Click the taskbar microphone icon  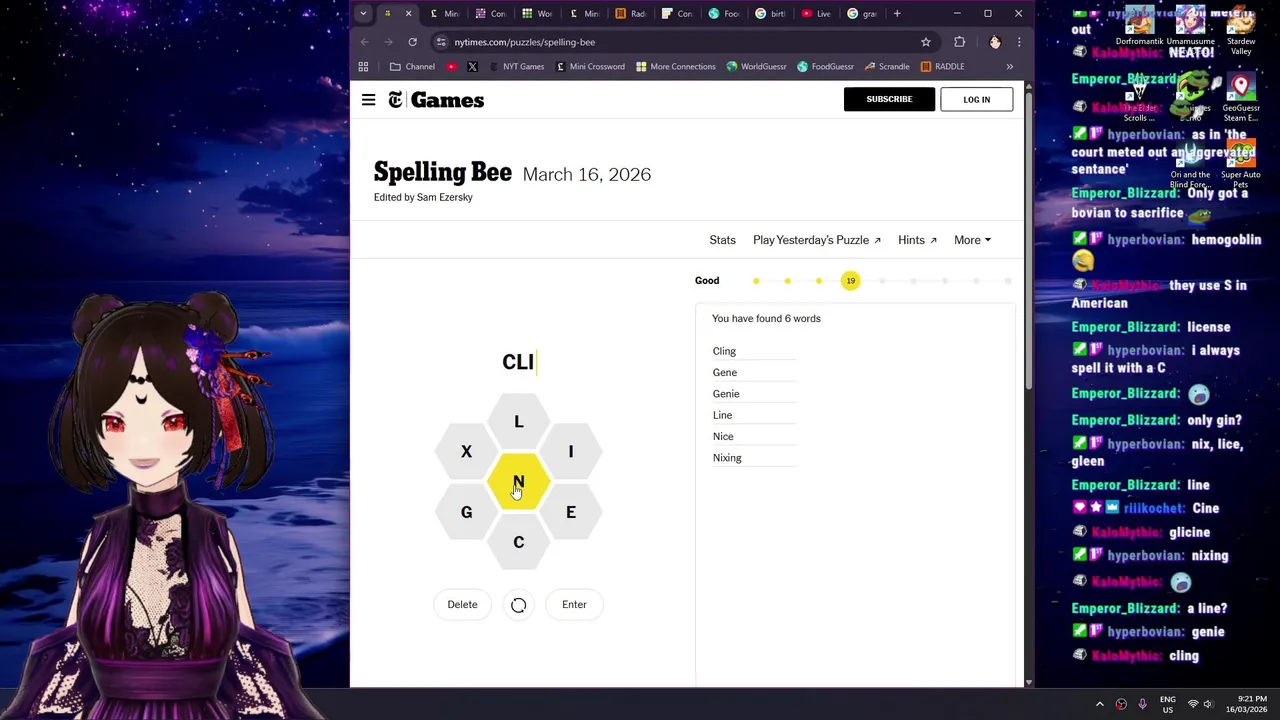pos(1142,704)
